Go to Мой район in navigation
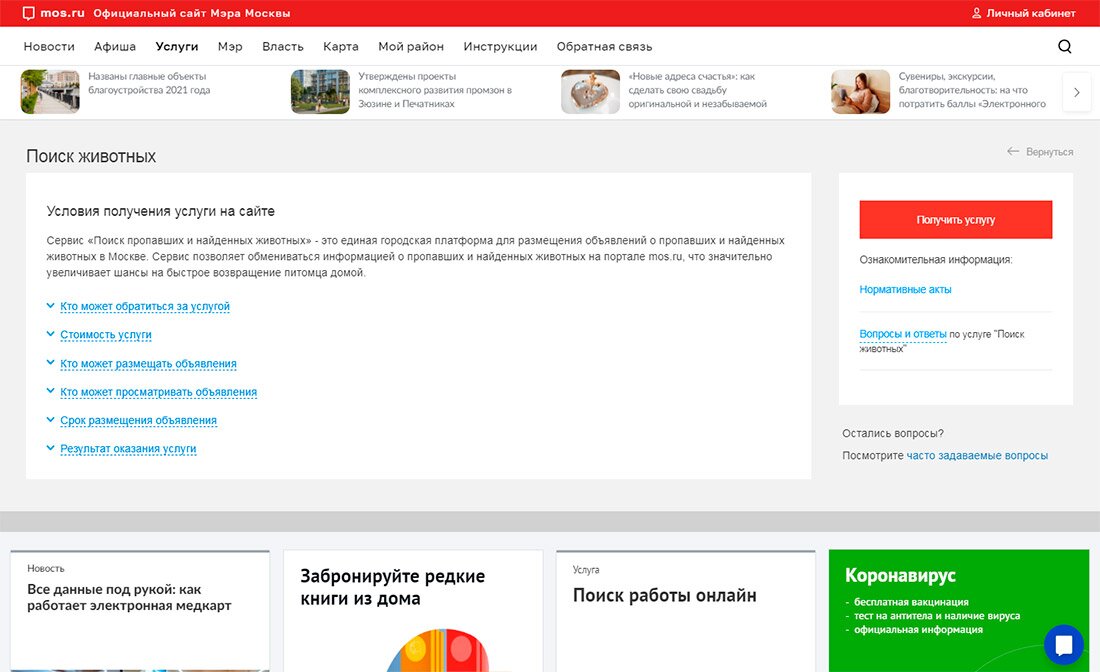The image size is (1100, 672). 411,47
